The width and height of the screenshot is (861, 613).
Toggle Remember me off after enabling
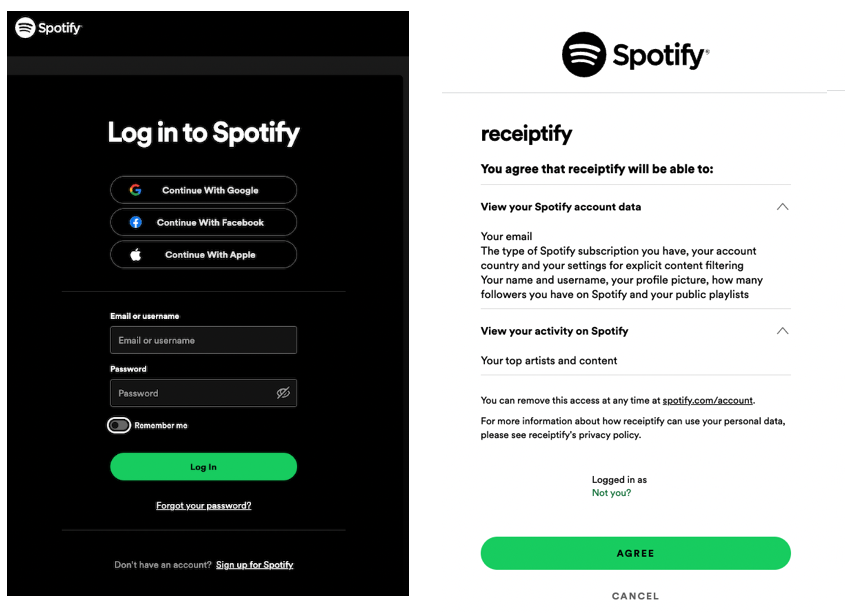[x=118, y=425]
